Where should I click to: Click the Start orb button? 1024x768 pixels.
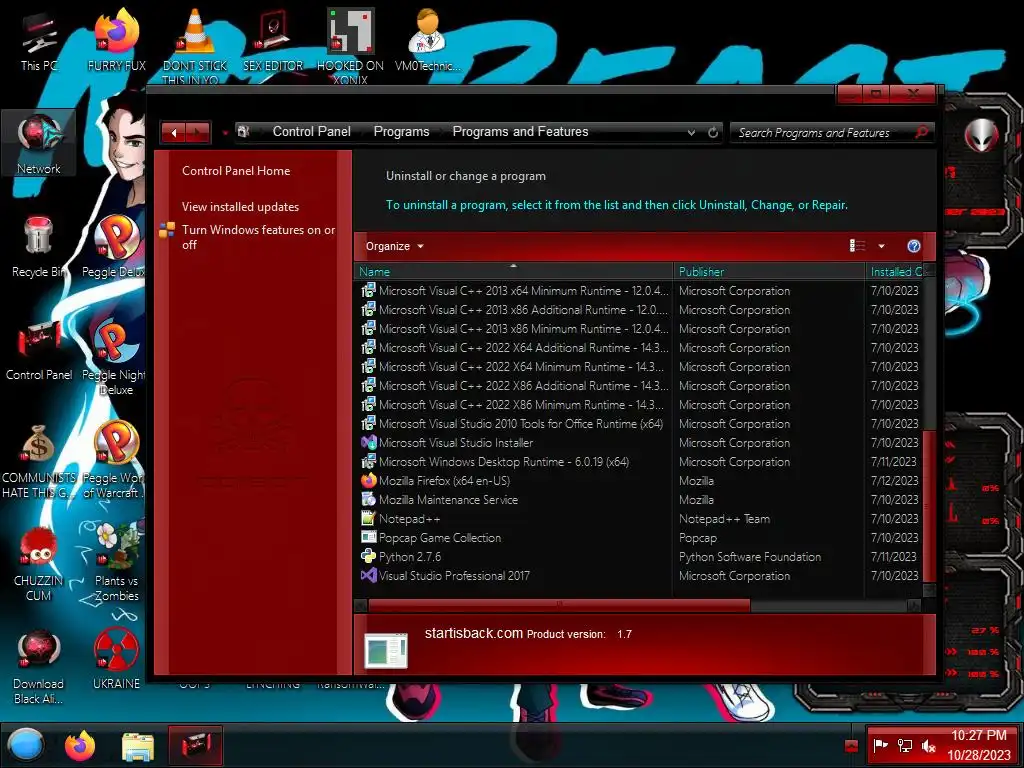(x=25, y=745)
